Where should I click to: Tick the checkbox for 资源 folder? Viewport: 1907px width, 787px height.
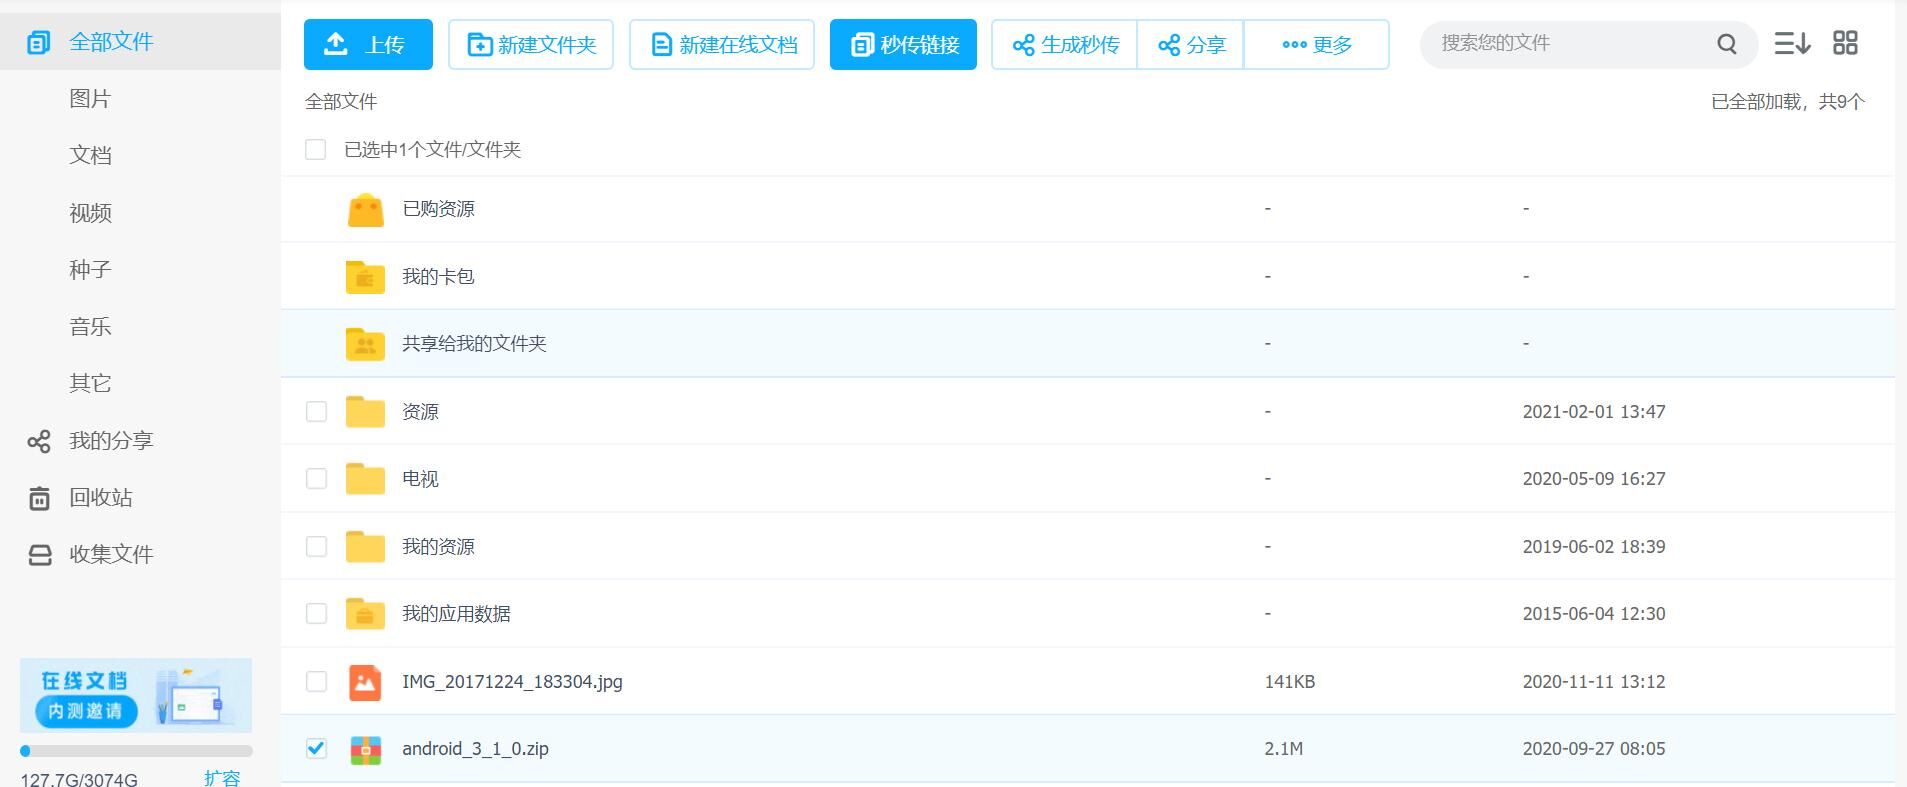pyautogui.click(x=316, y=412)
